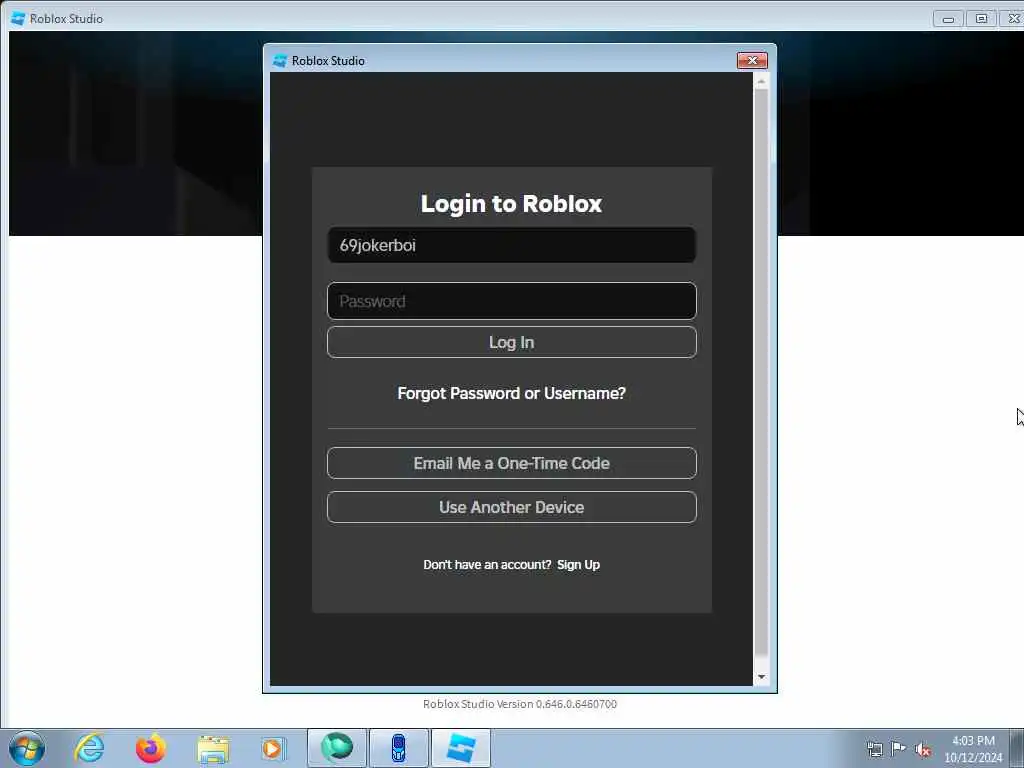Open Firefox from the taskbar
The width and height of the screenshot is (1024, 768).
tap(151, 748)
